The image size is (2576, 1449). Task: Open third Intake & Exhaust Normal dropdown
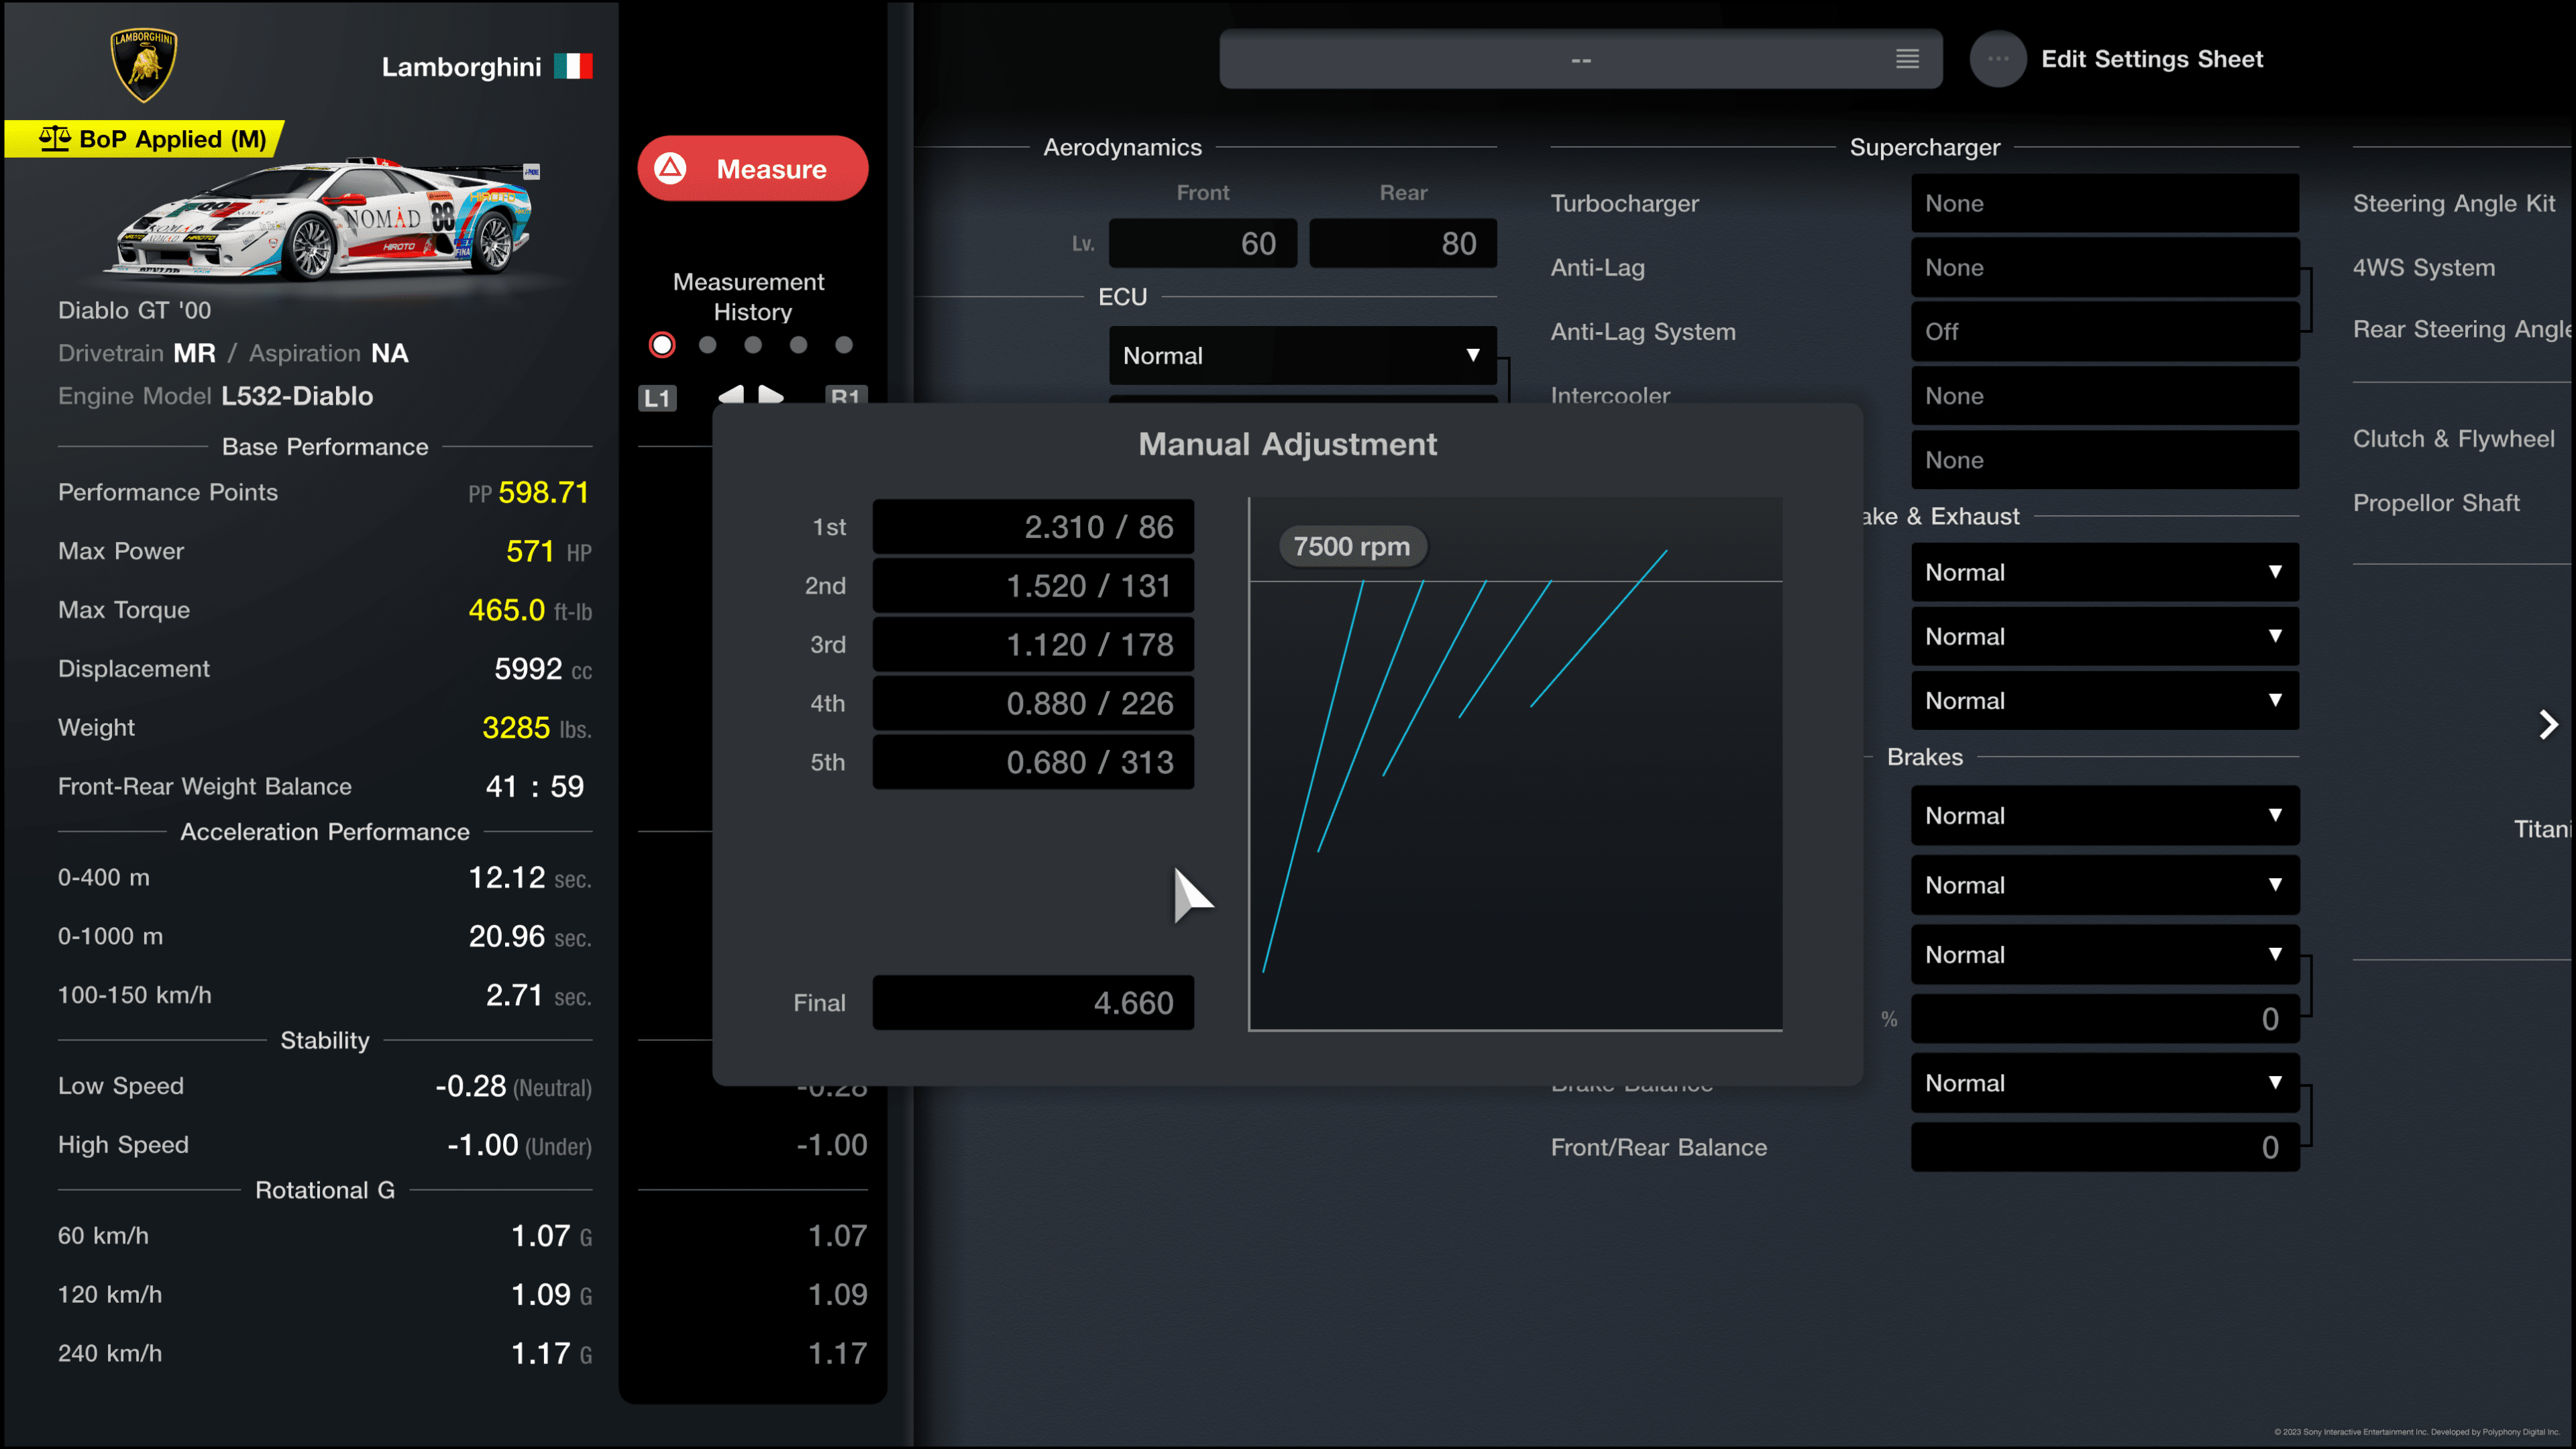[2104, 700]
